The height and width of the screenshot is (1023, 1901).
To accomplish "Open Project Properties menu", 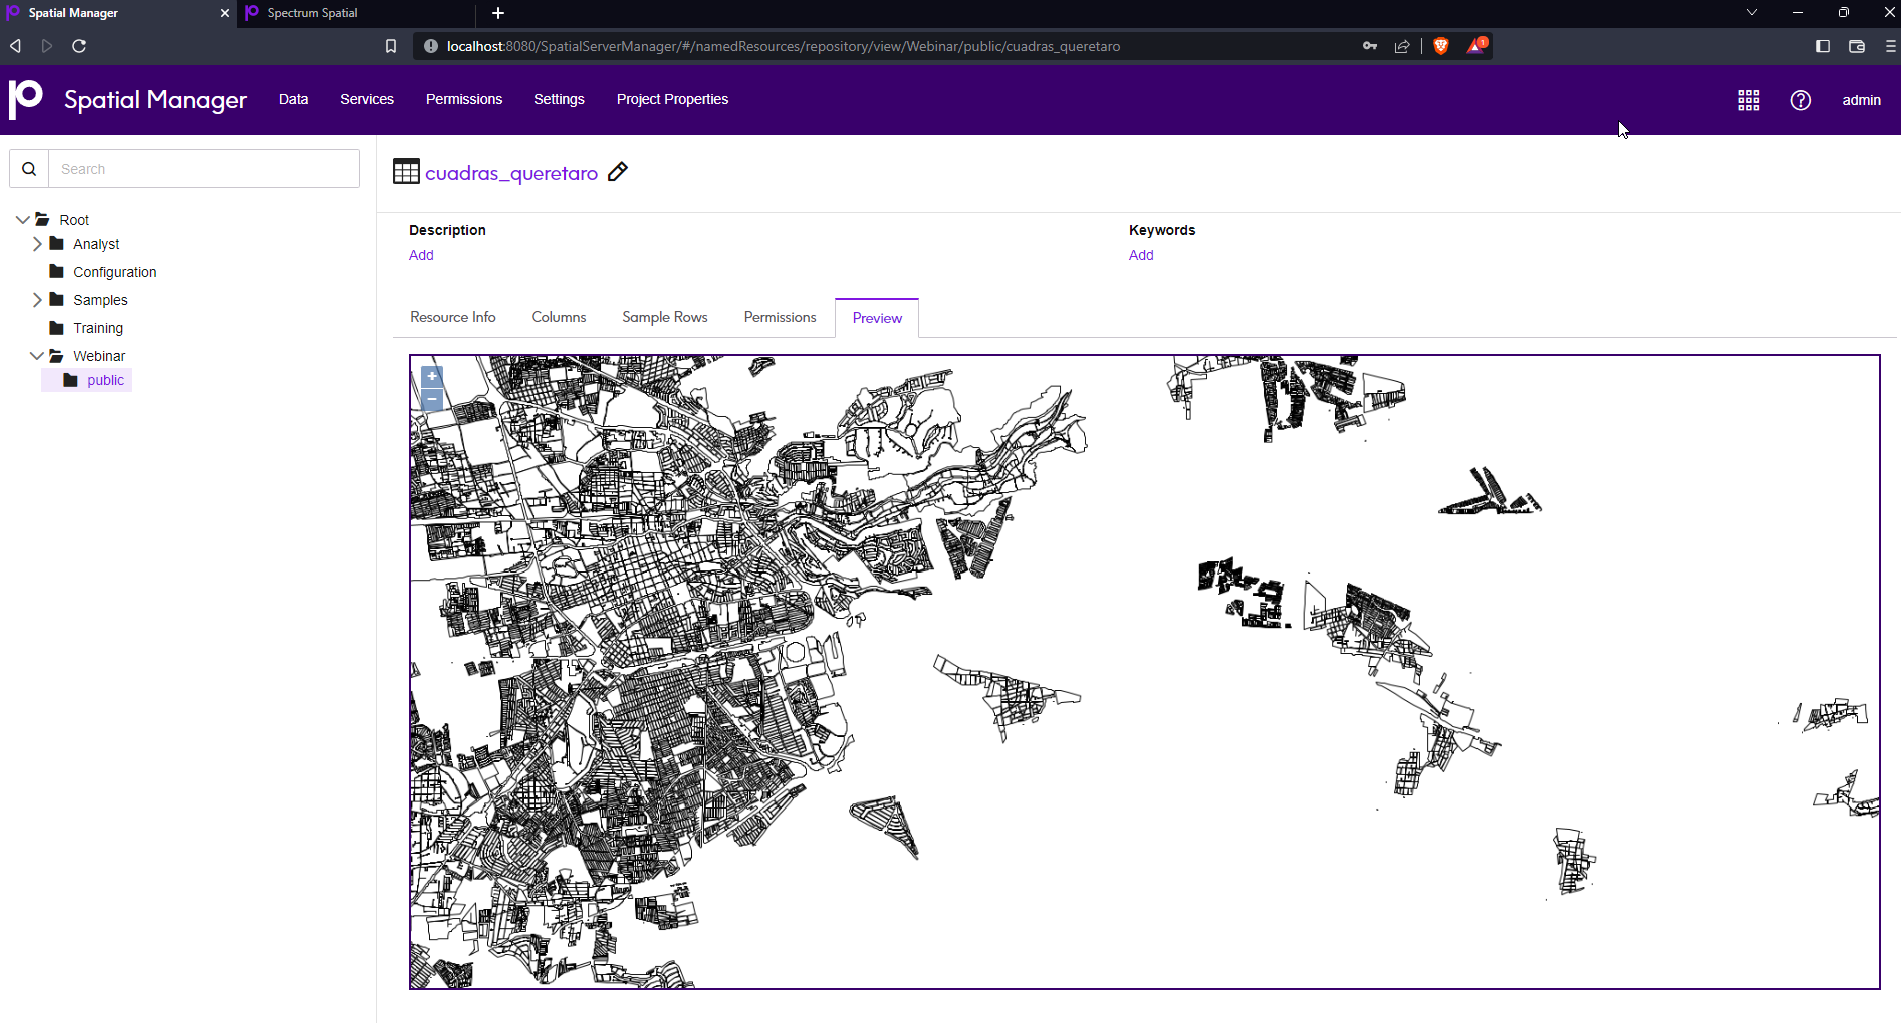I will [x=672, y=99].
